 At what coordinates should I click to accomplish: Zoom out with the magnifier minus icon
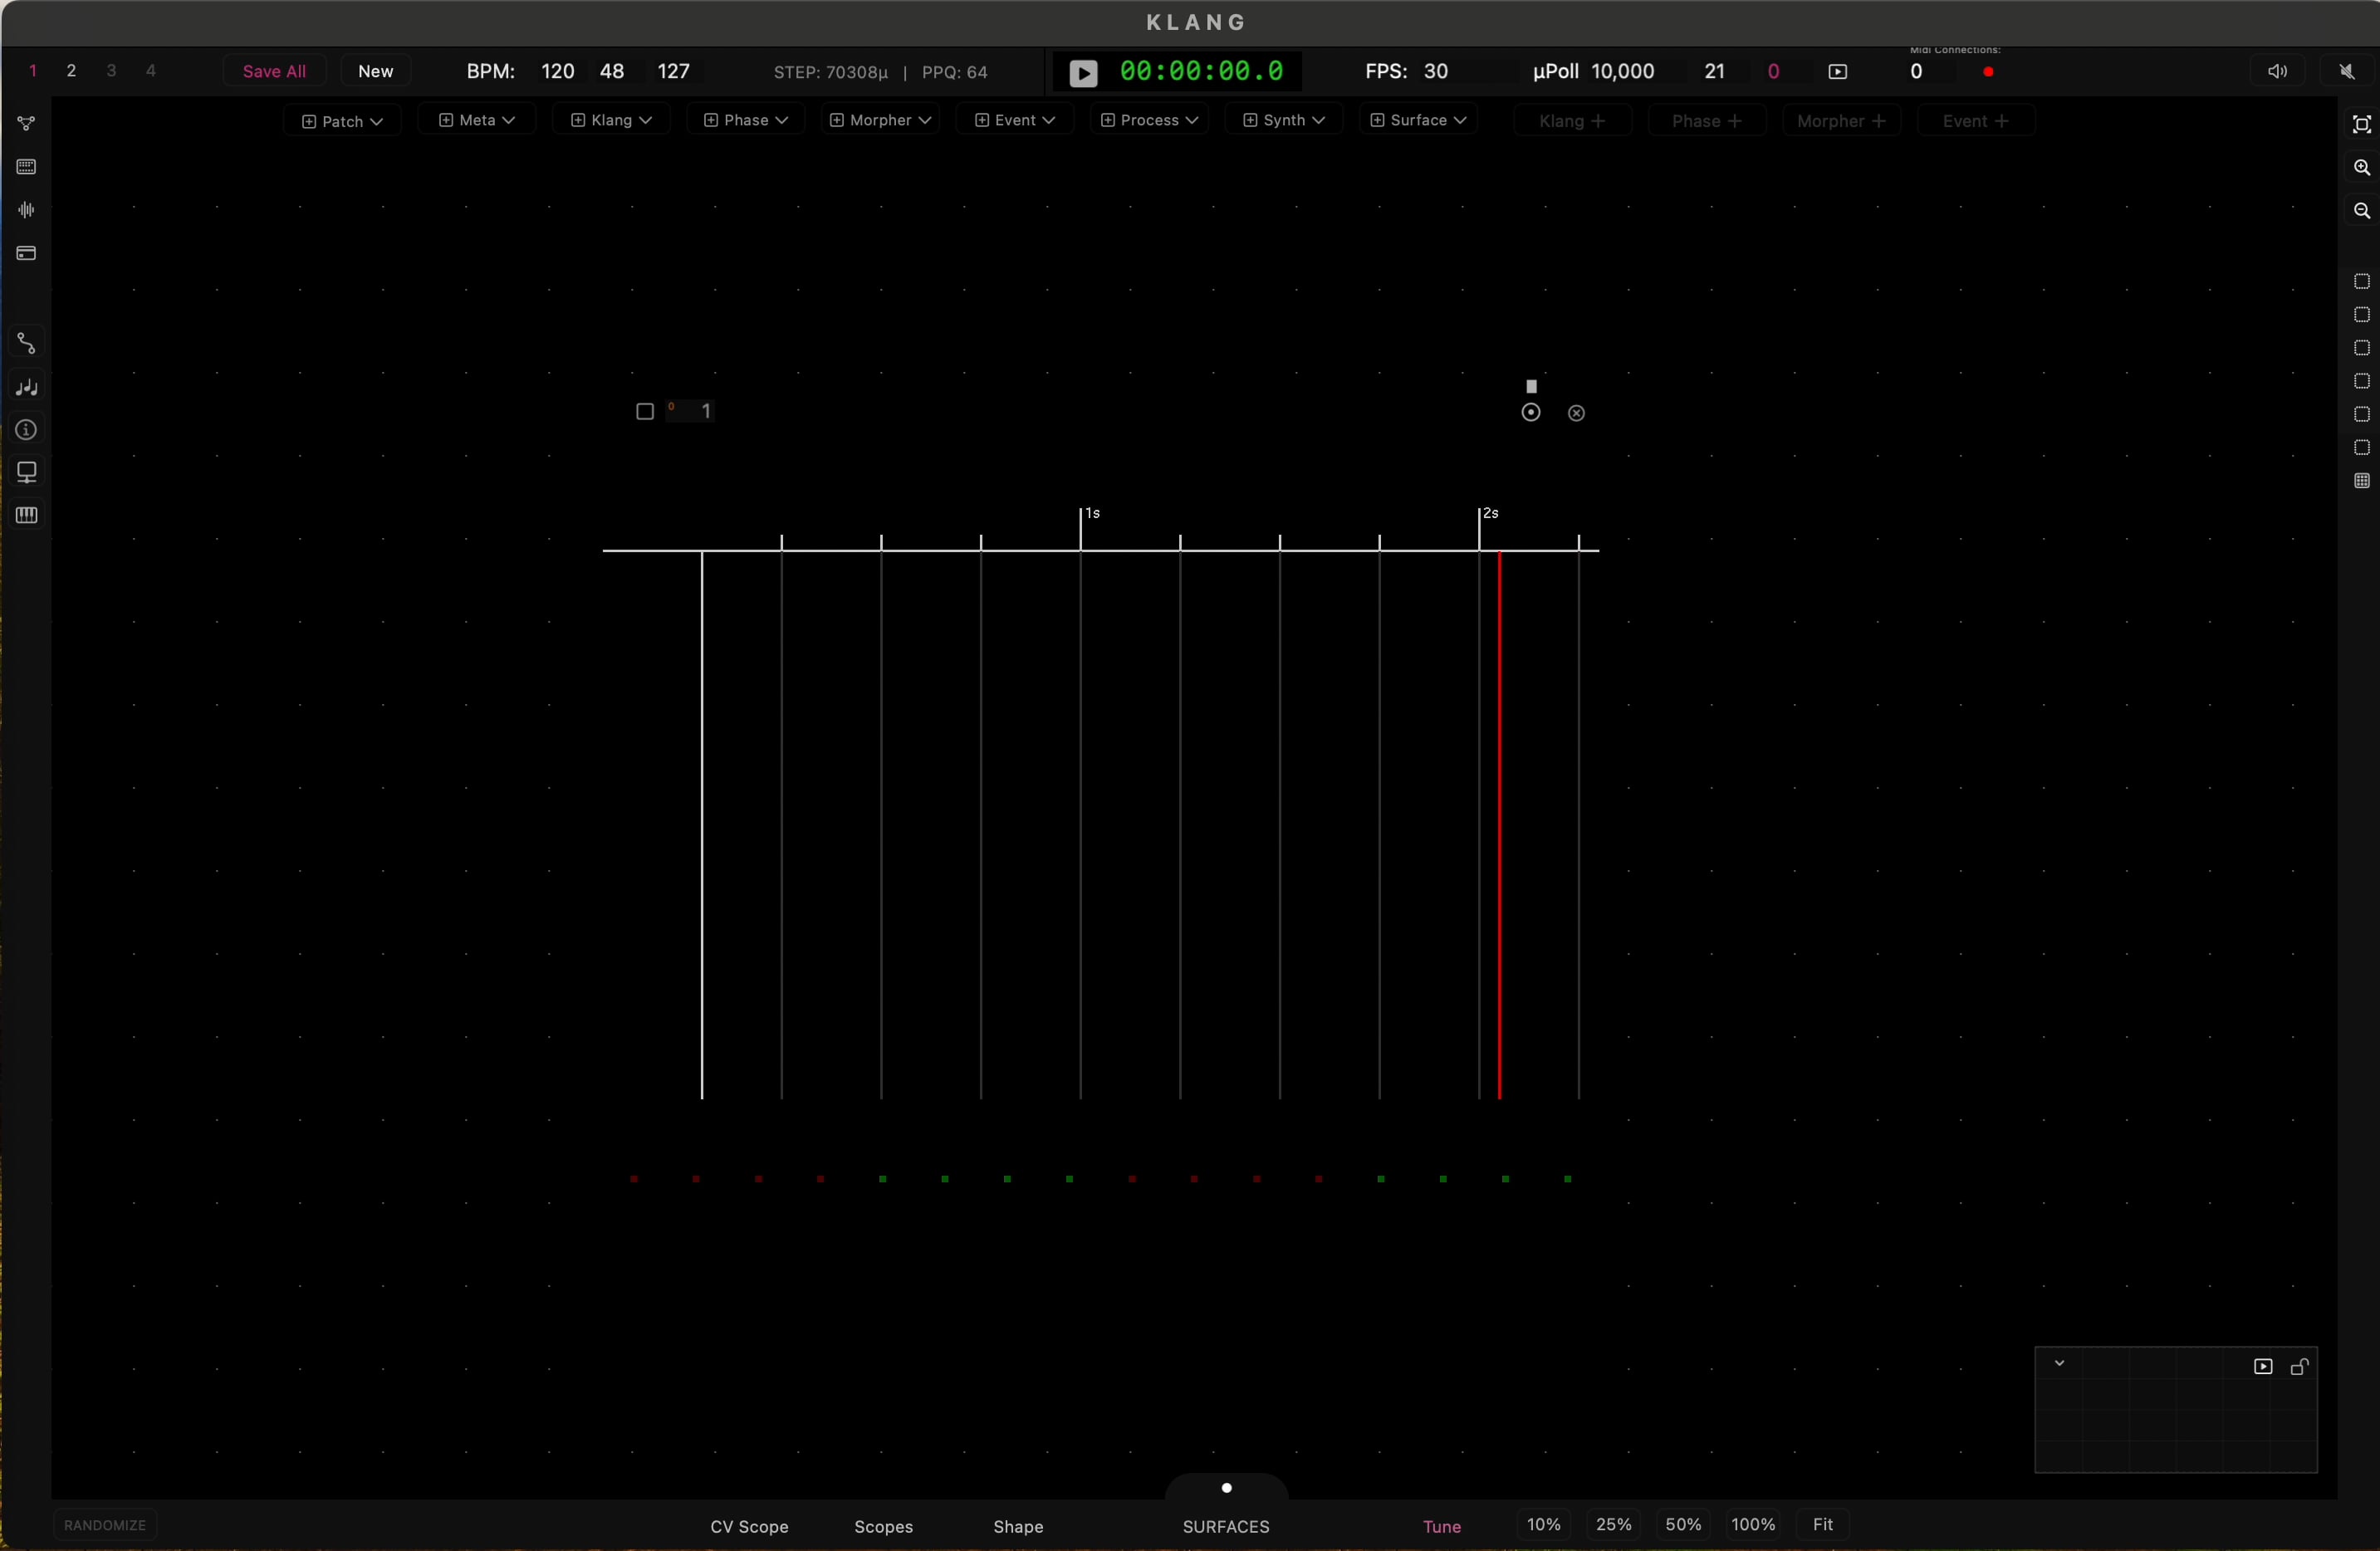tap(2361, 211)
